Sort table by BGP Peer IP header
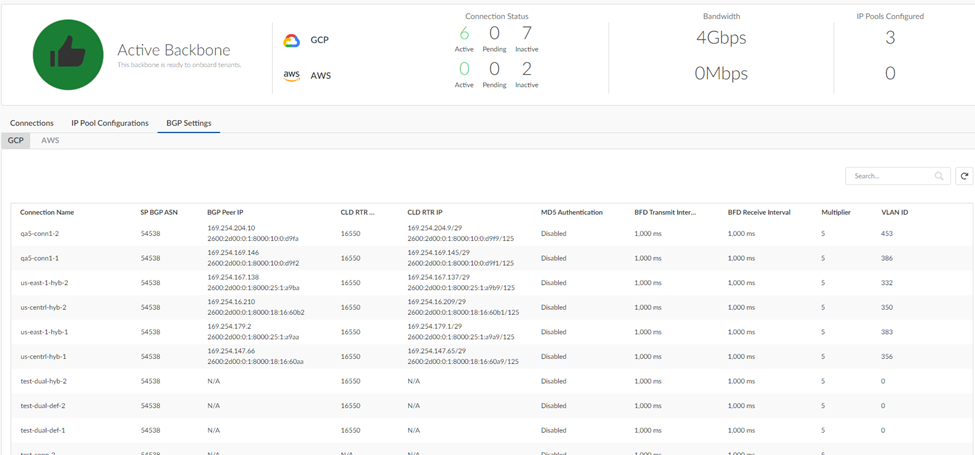 [227, 212]
